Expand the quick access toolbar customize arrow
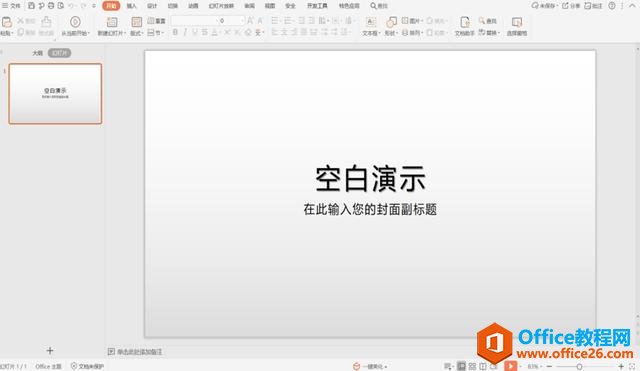This screenshot has height=371, width=640. (94, 6)
